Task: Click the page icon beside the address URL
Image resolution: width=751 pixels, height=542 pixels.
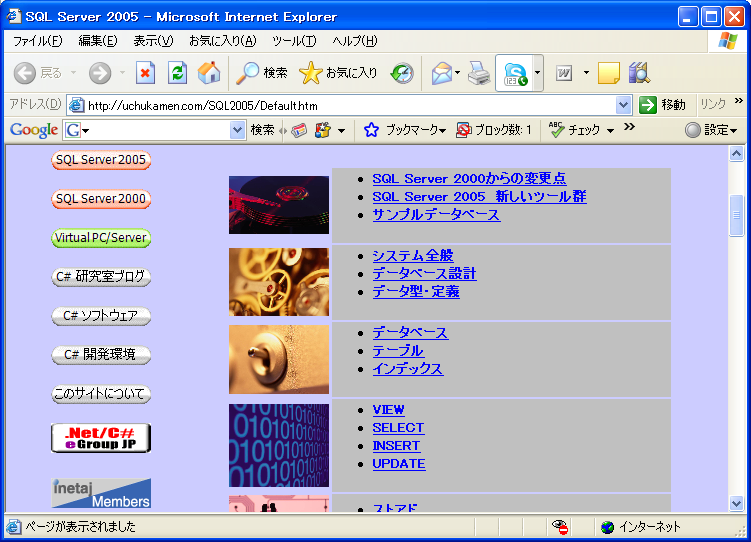Action: 77,105
